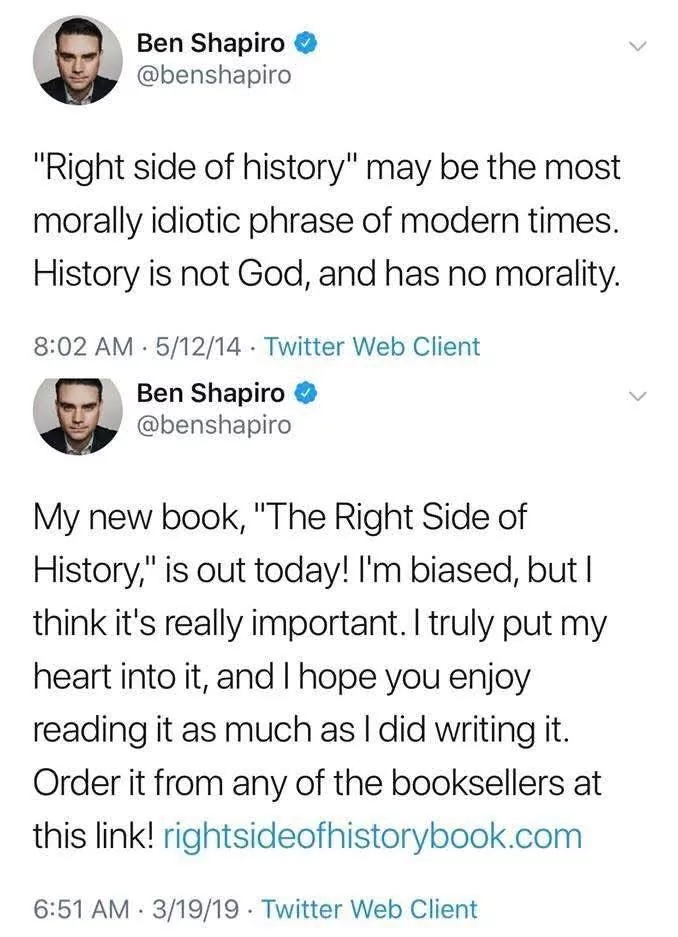The width and height of the screenshot is (678, 937).
Task: Expand the chevron menu on the 2014 tweet
Action: [637, 46]
